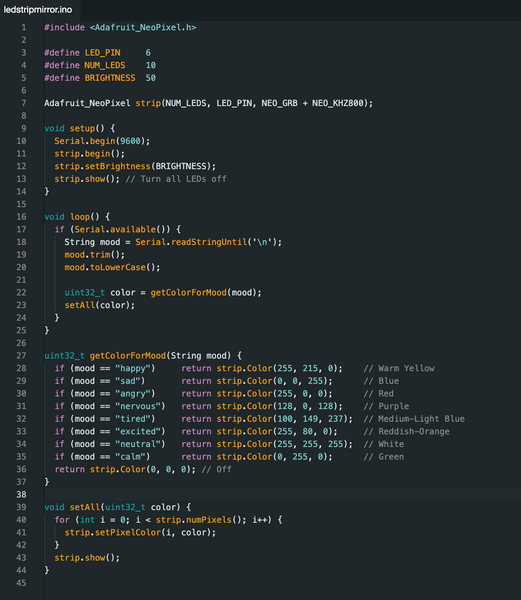The image size is (521, 600).
Task: Click line number 1 in the gutter
Action: pos(24,28)
